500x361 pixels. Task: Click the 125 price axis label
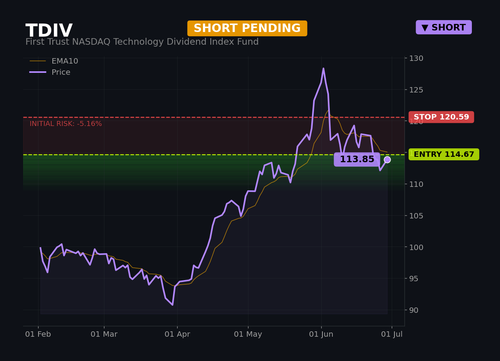tap(416, 90)
